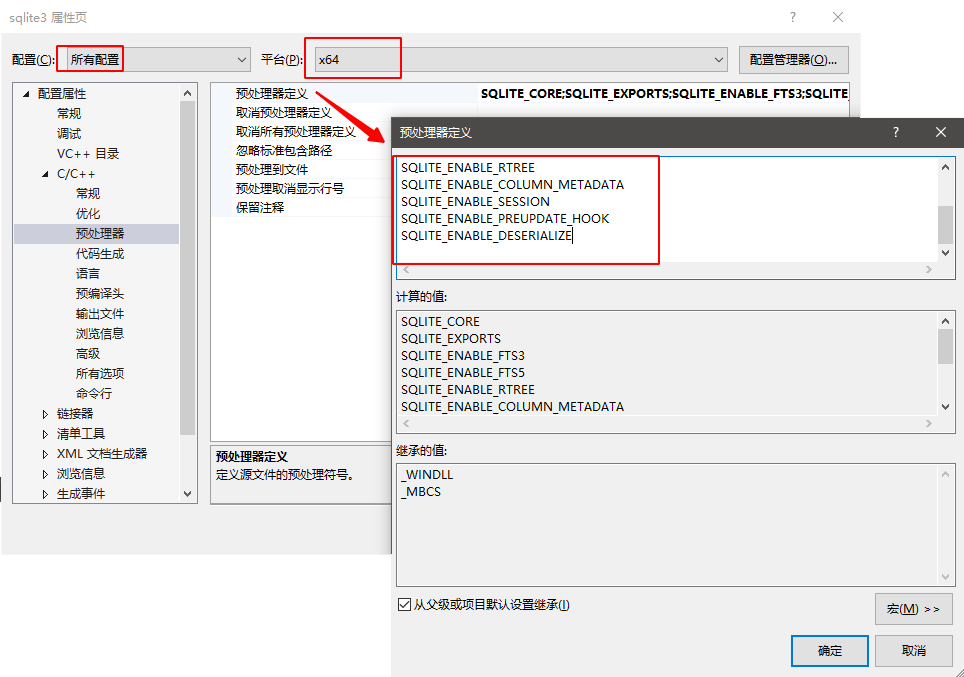Click the help icon on sqlite3 属性页 window
This screenshot has height=677, width=964.
click(x=791, y=17)
